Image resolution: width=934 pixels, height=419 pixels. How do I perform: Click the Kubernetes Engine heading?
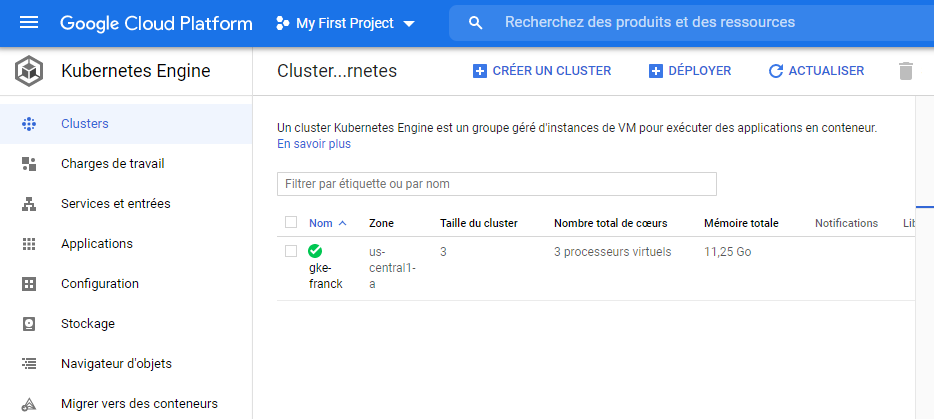tap(136, 72)
